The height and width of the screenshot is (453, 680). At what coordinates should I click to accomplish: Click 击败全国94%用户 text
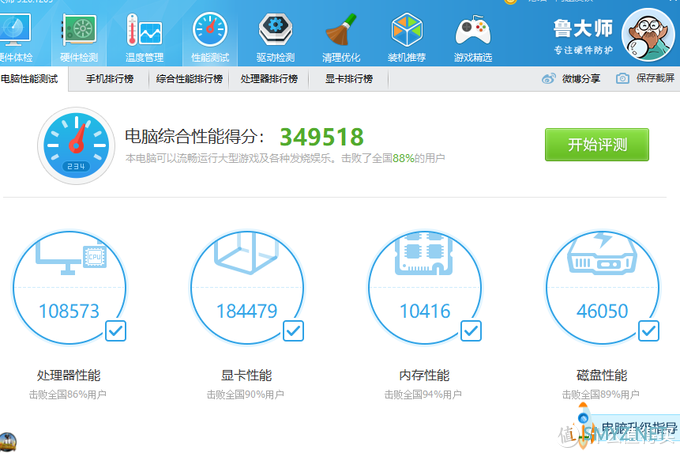[423, 394]
